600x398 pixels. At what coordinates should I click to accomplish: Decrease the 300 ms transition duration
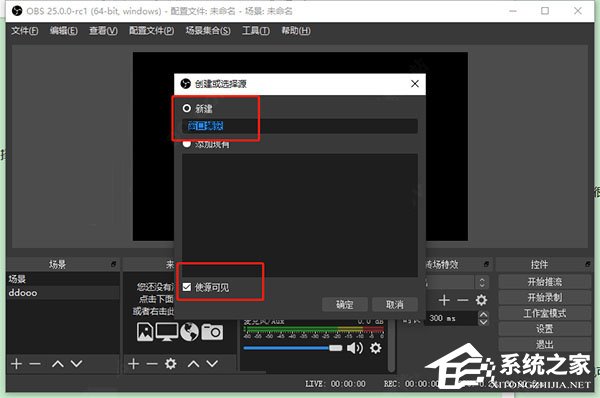coord(483,322)
